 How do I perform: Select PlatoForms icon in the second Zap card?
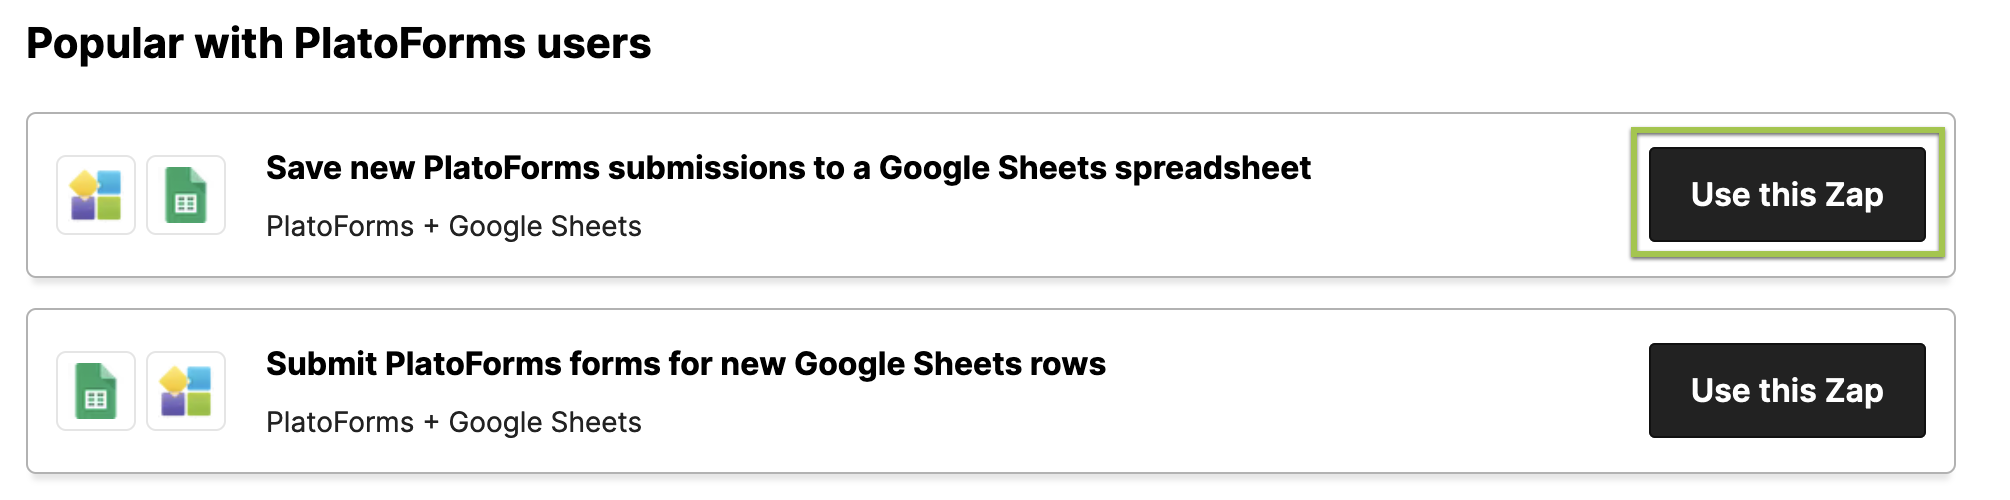pos(186,391)
